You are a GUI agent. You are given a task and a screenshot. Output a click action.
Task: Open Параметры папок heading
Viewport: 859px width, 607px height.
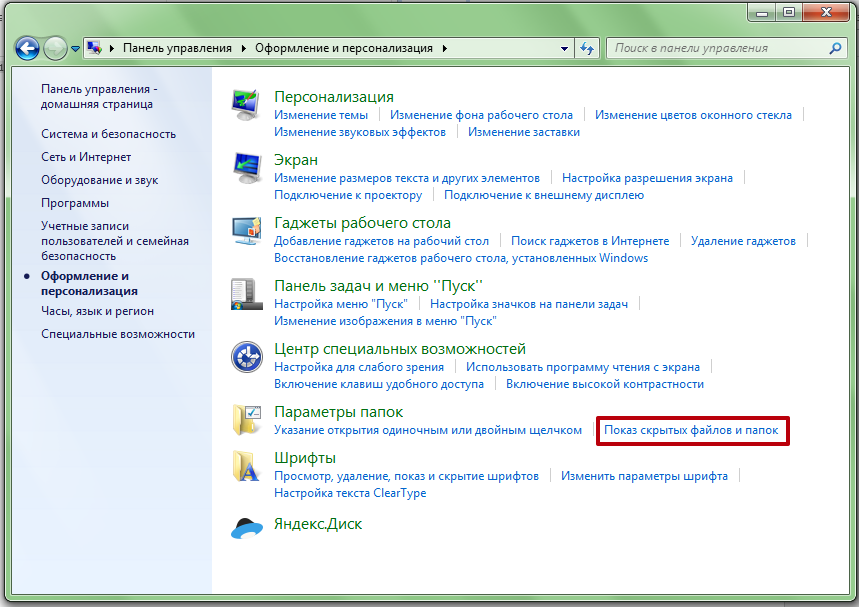[x=339, y=412]
